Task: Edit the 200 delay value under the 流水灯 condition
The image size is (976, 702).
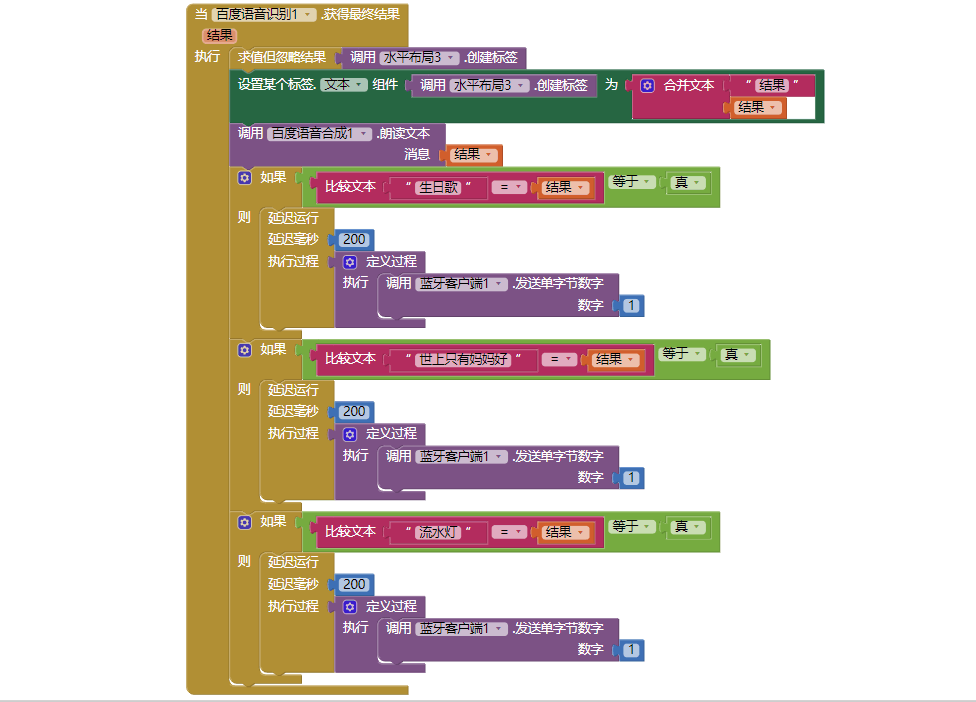Action: point(354,585)
